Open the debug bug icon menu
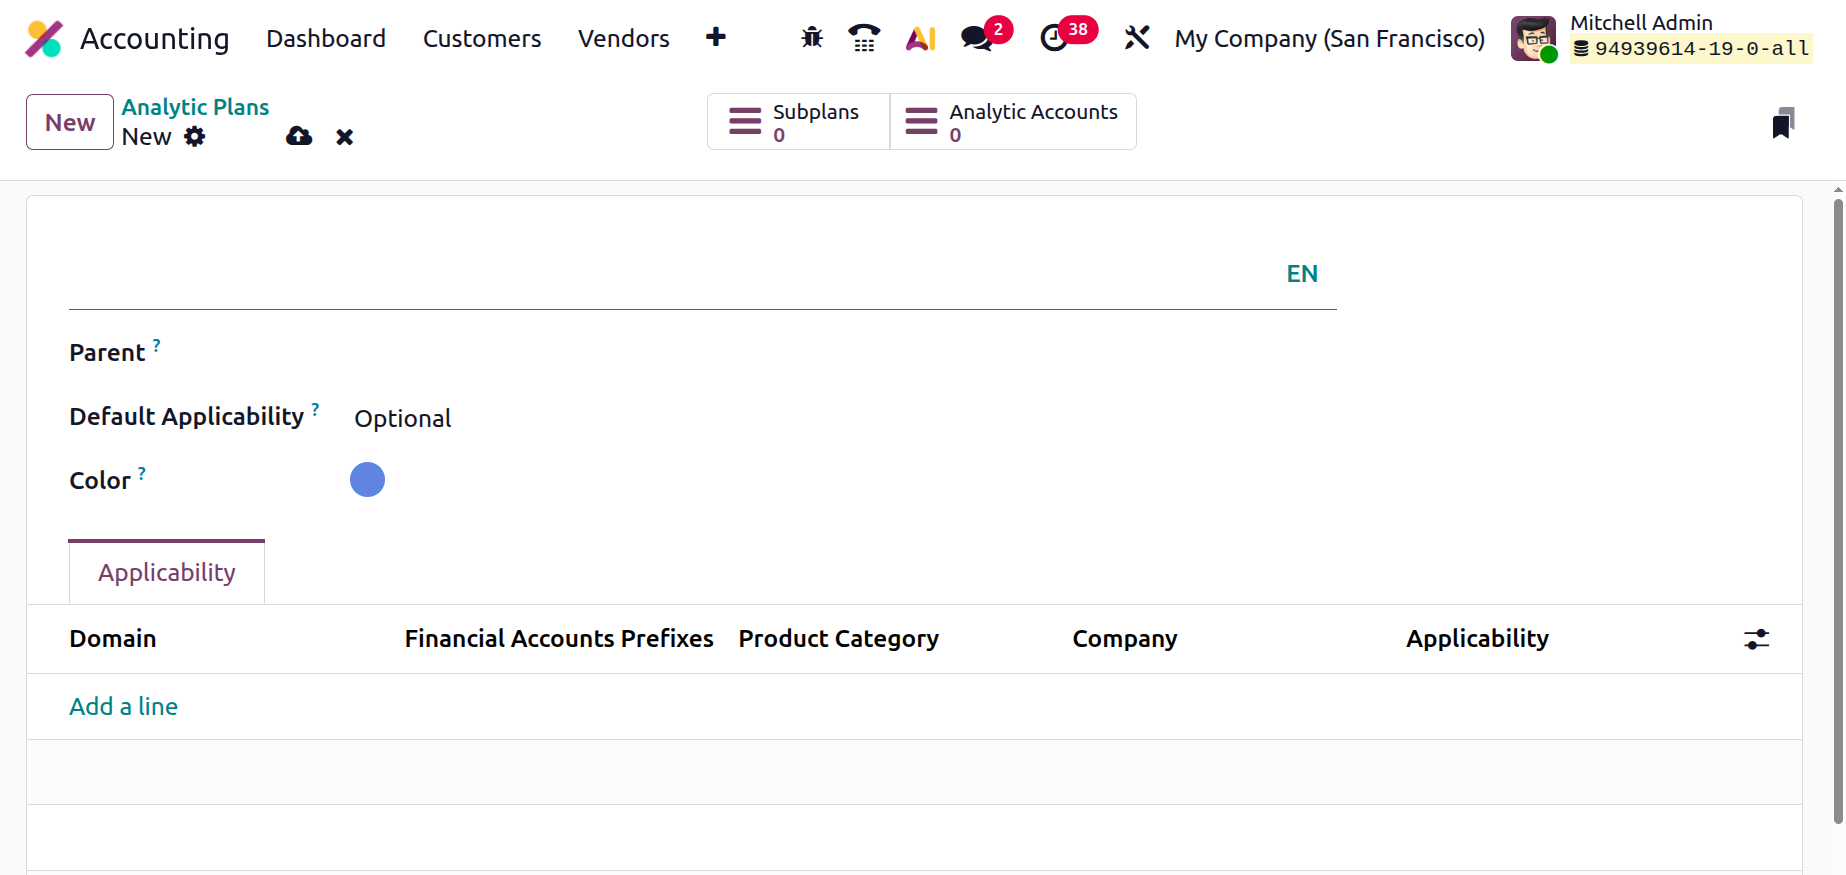 click(812, 38)
